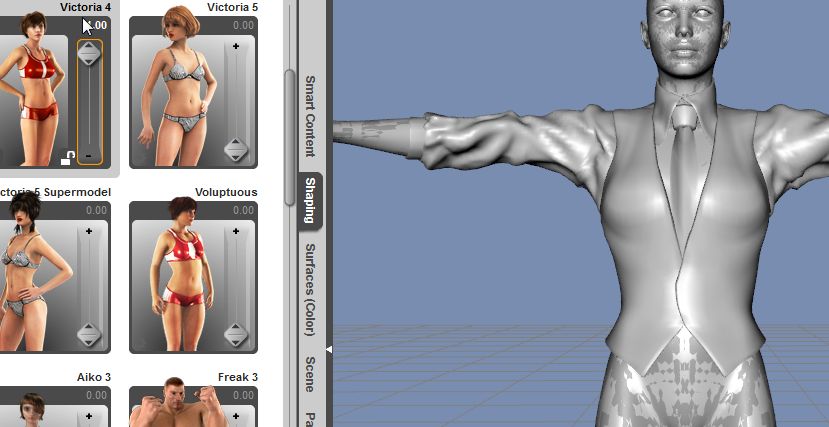Click the Aiko 3 value field 0.00
Screen dimensions: 829x427
point(96,395)
